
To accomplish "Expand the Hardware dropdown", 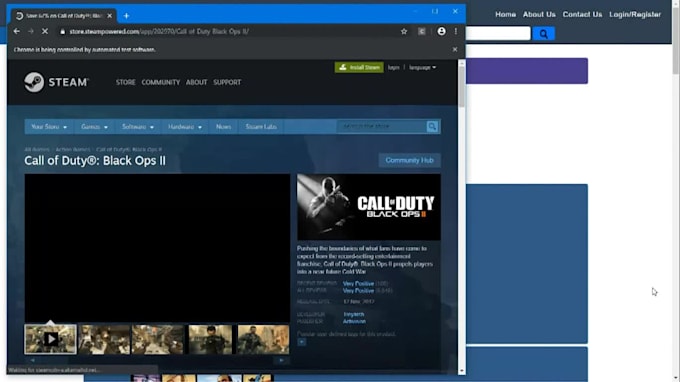I will coord(184,127).
